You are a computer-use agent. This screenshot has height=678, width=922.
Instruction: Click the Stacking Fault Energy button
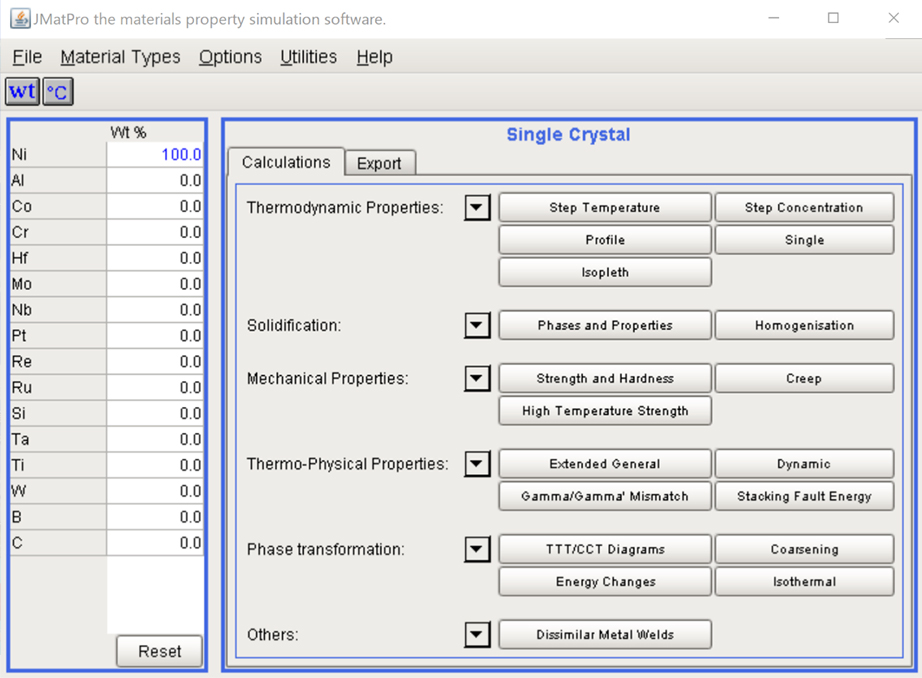(804, 496)
